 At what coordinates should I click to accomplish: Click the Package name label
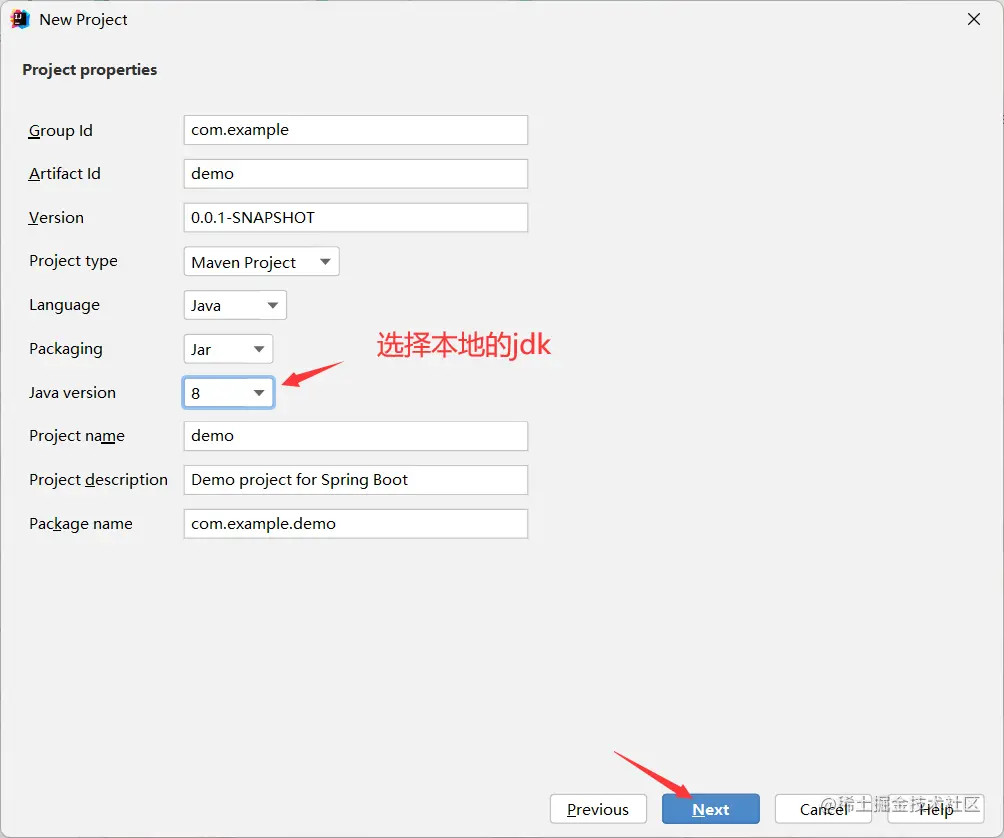[81, 524]
